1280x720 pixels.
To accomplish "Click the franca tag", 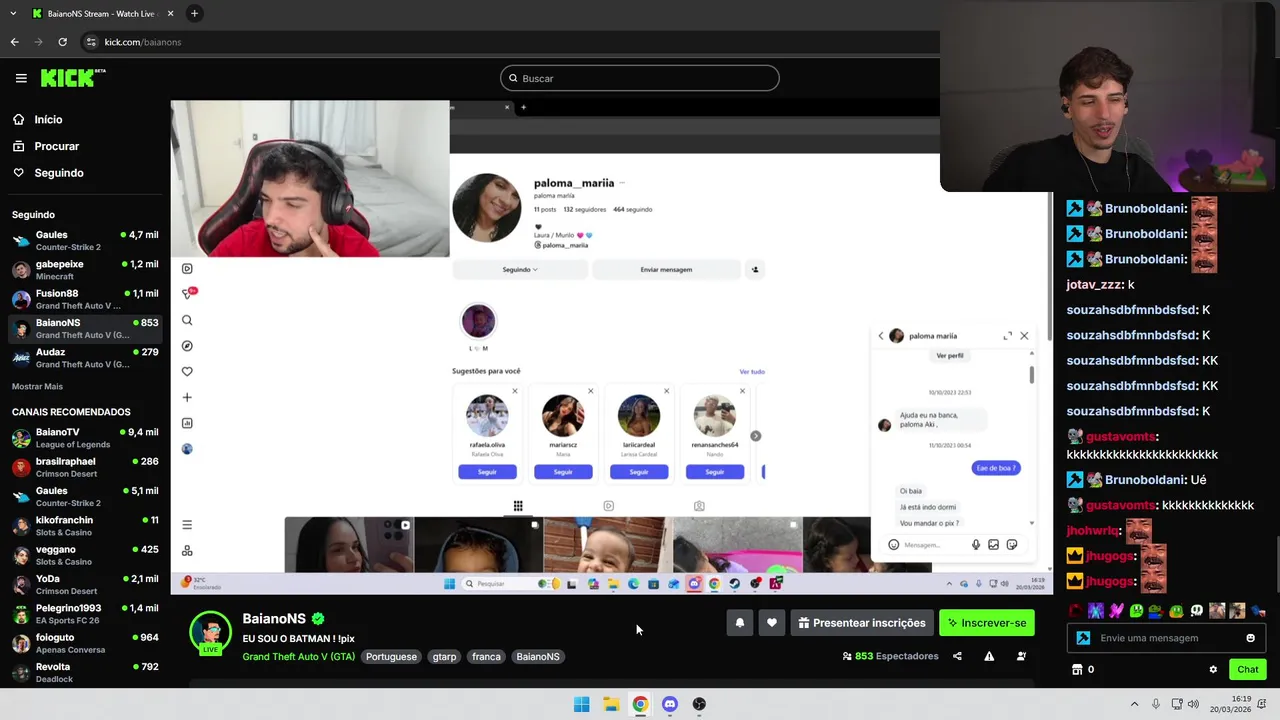I will (x=486, y=657).
